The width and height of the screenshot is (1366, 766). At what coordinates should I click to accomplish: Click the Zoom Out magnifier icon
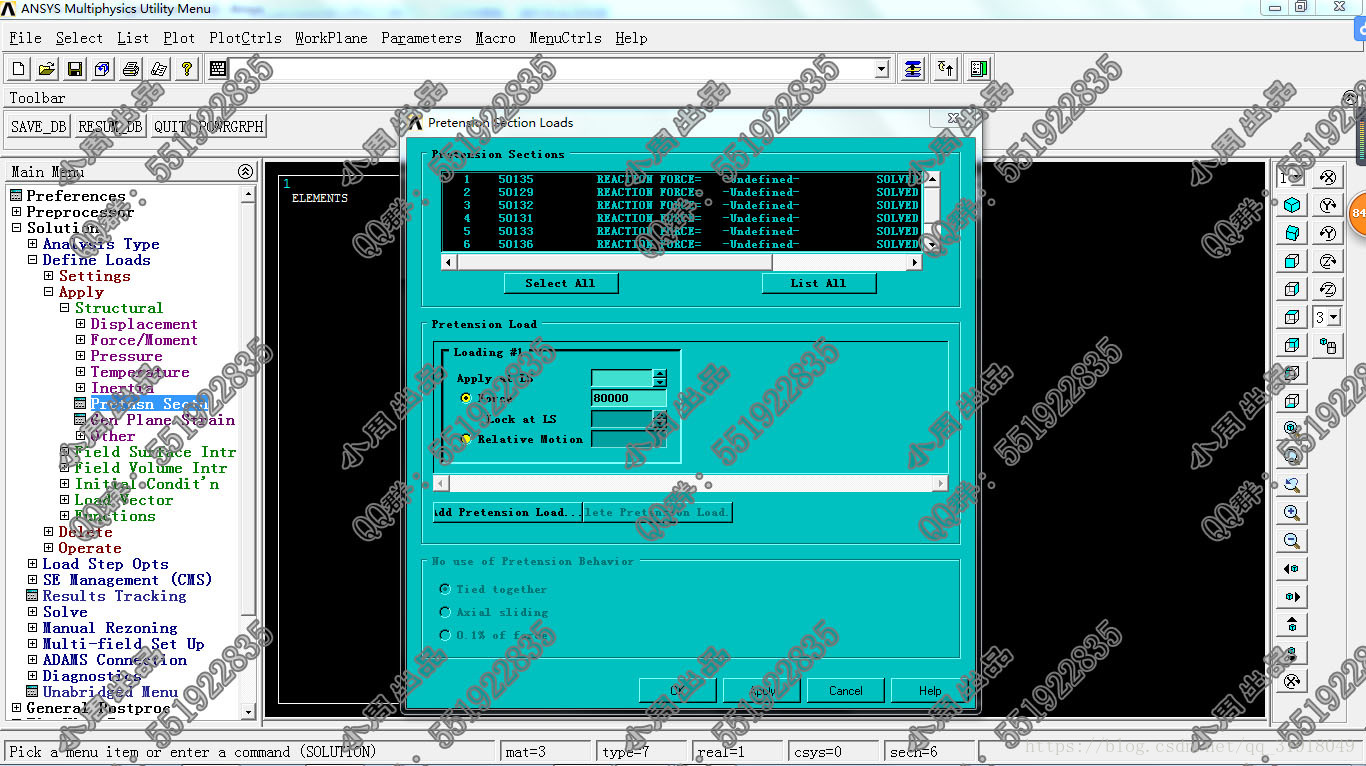(x=1292, y=541)
